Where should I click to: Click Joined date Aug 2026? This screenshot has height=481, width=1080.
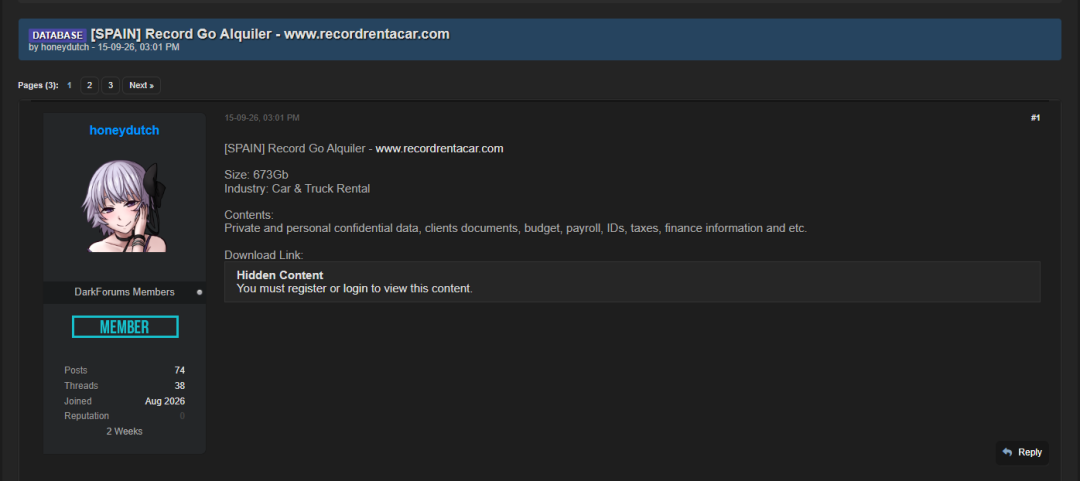coord(165,400)
